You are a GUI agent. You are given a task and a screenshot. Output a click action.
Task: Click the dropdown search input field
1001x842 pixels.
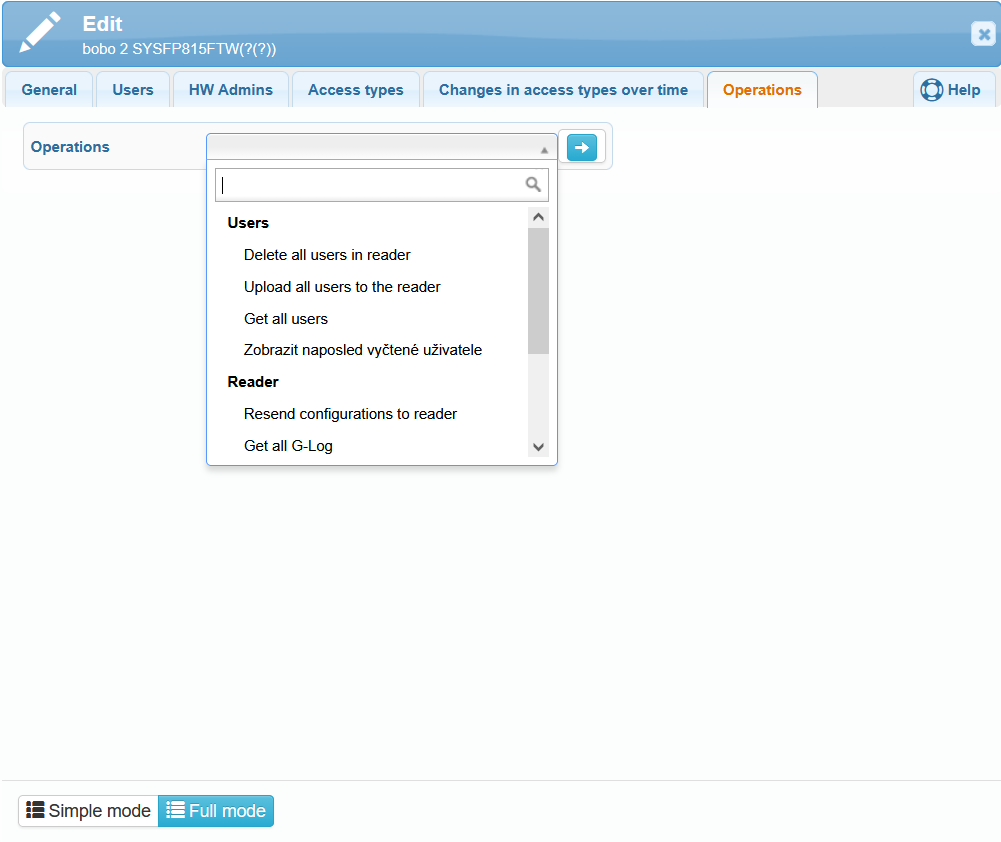click(x=370, y=185)
